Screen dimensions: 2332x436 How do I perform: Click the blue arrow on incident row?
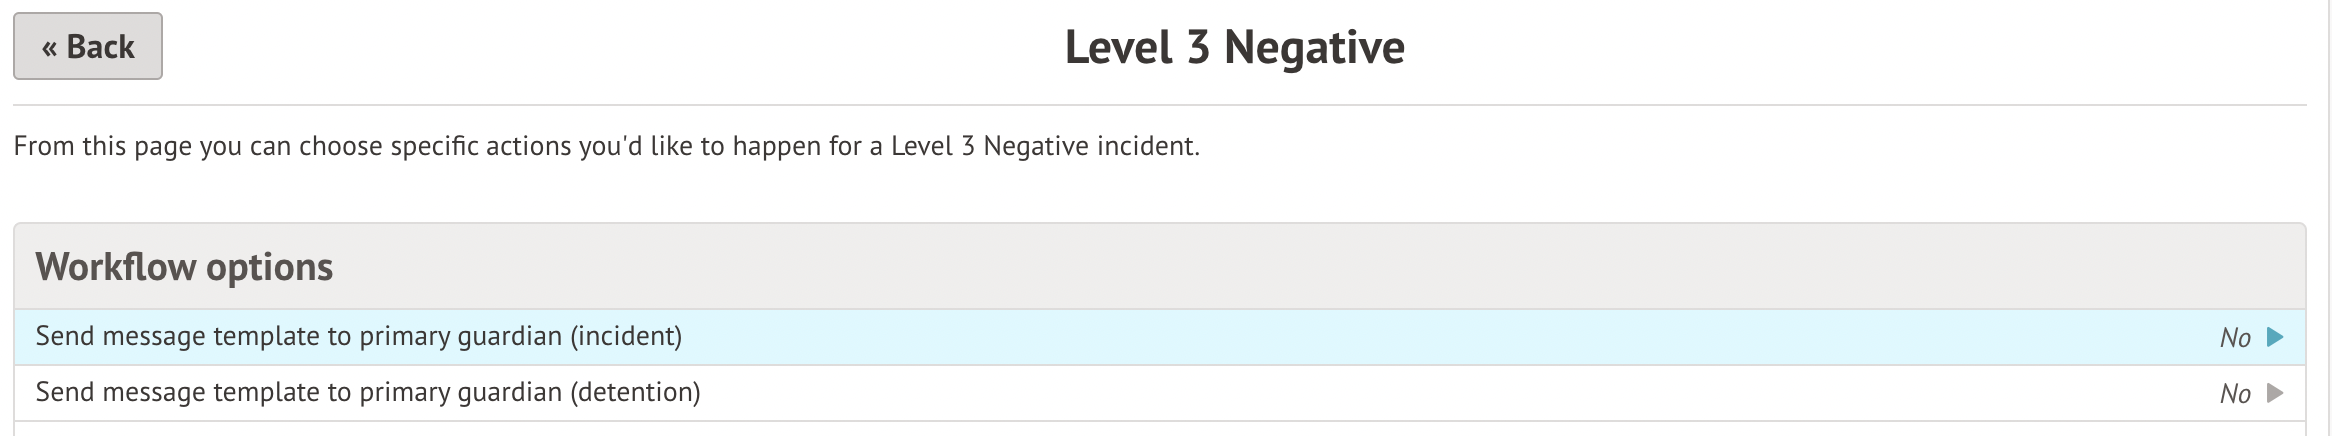point(2275,337)
